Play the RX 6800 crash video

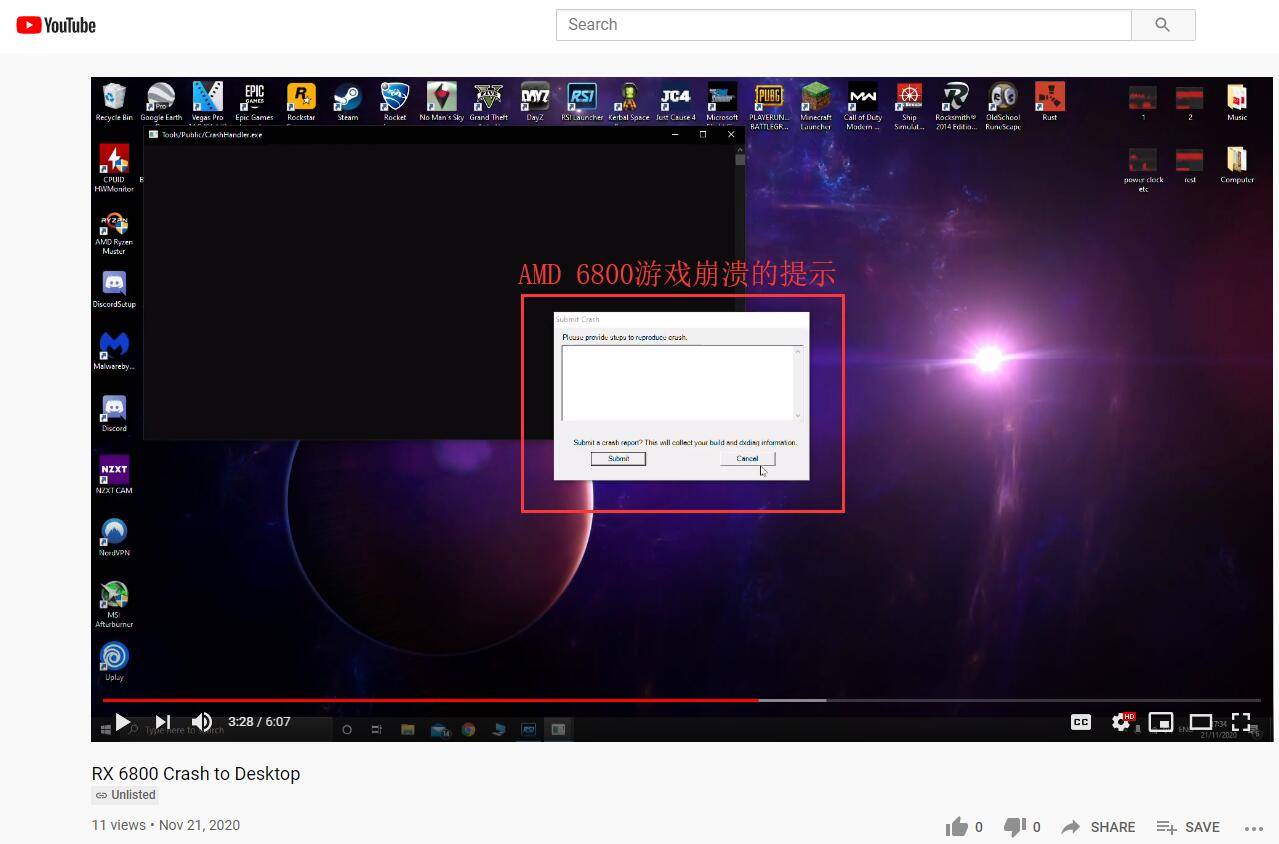click(x=122, y=722)
